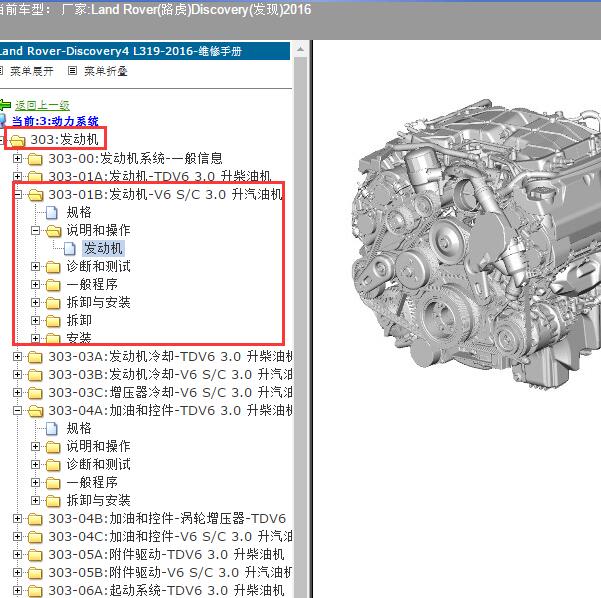Select 一般程序 under 303-04A
The height and width of the screenshot is (598, 601).
(92, 483)
